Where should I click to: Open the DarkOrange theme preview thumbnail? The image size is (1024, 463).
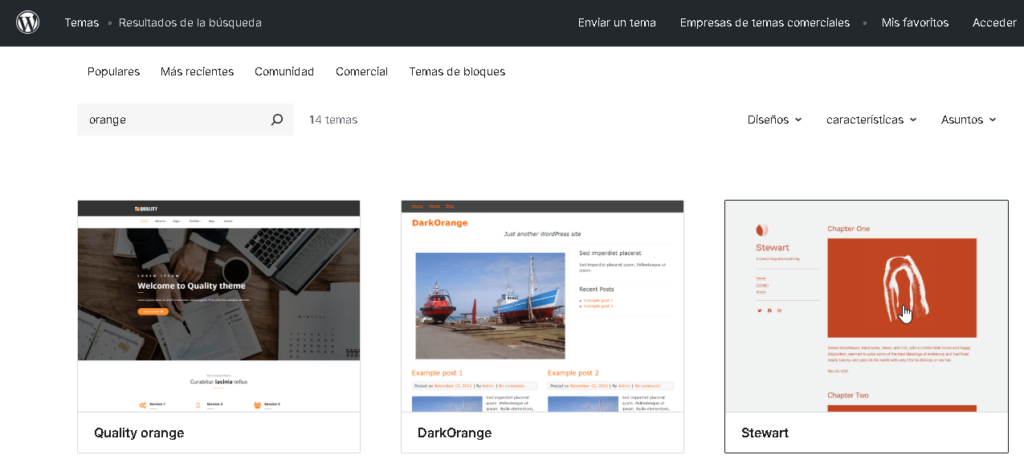click(x=542, y=306)
